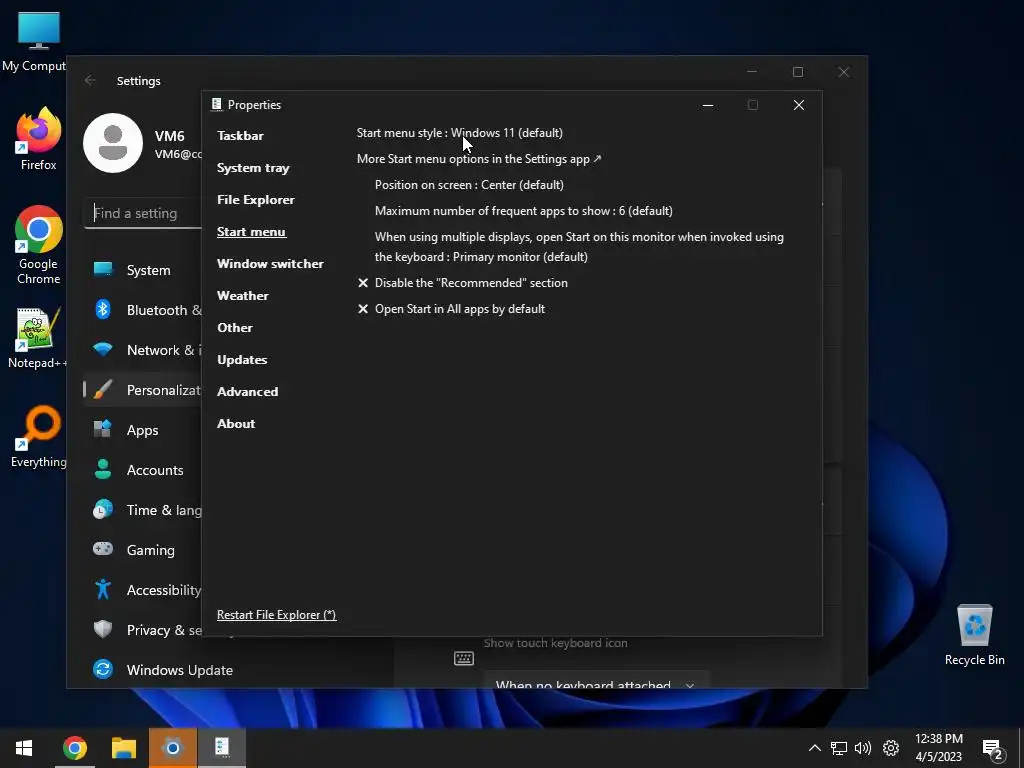Switch to the Advanced section
The height and width of the screenshot is (768, 1024).
[x=248, y=392]
